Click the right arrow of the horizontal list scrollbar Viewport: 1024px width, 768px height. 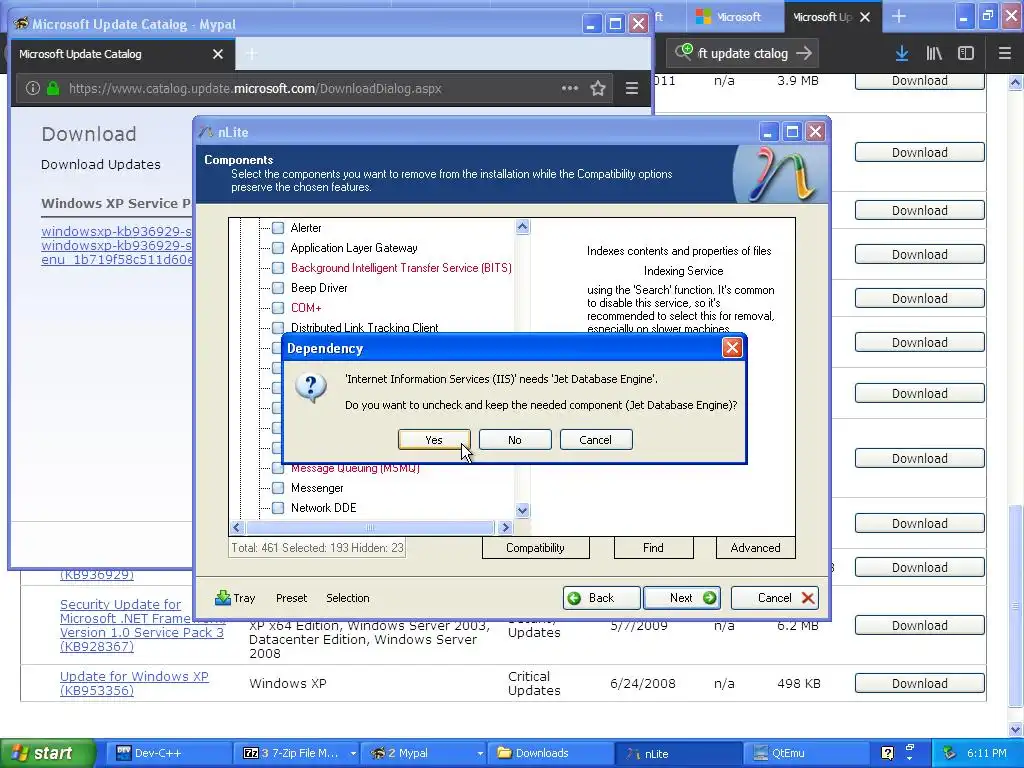click(505, 527)
